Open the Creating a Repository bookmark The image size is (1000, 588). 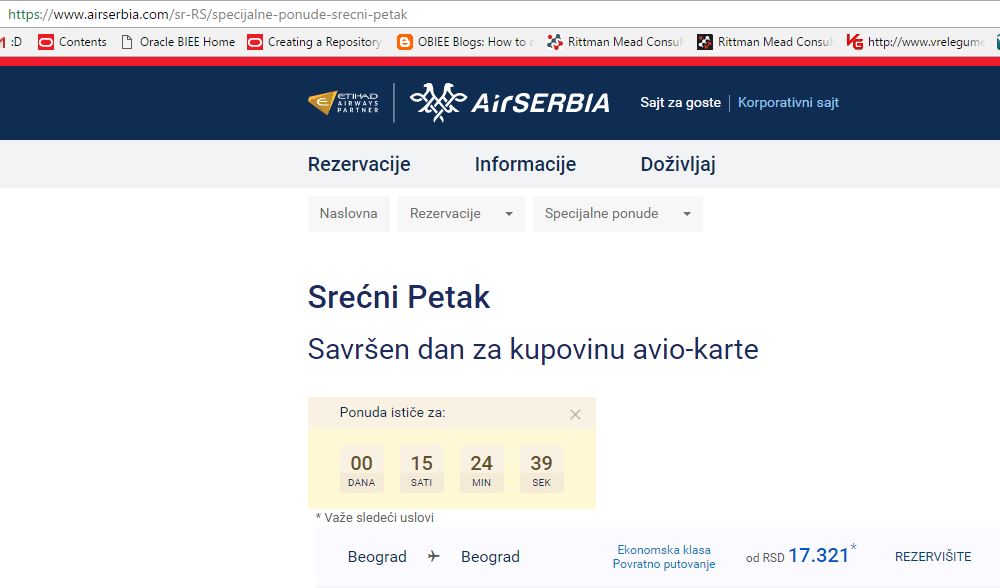point(314,42)
